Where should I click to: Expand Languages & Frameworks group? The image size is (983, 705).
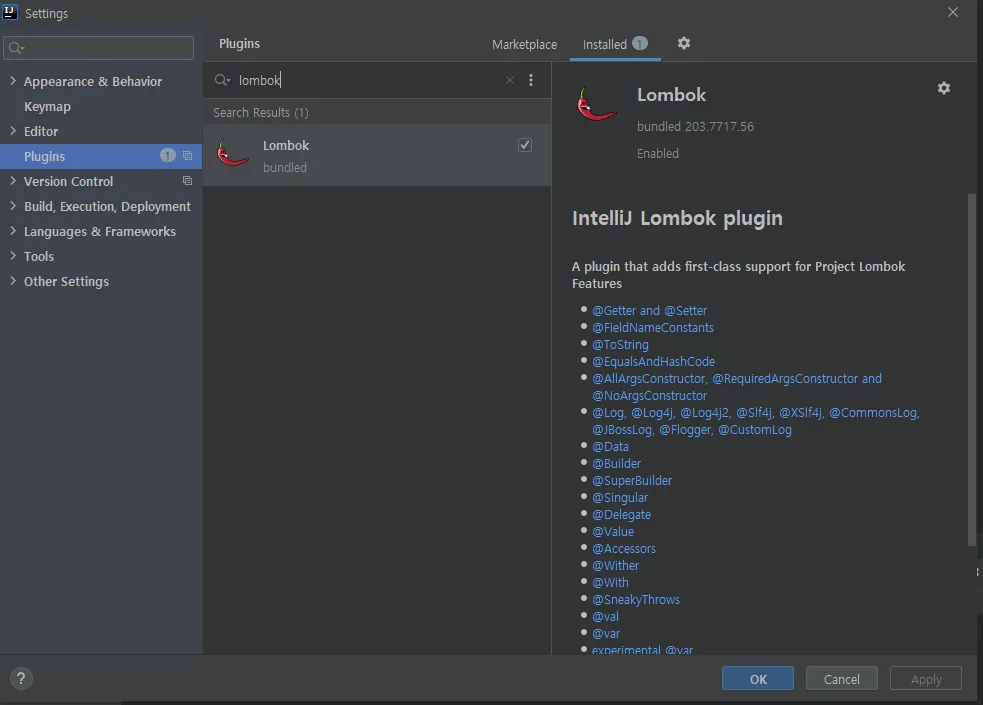click(13, 231)
